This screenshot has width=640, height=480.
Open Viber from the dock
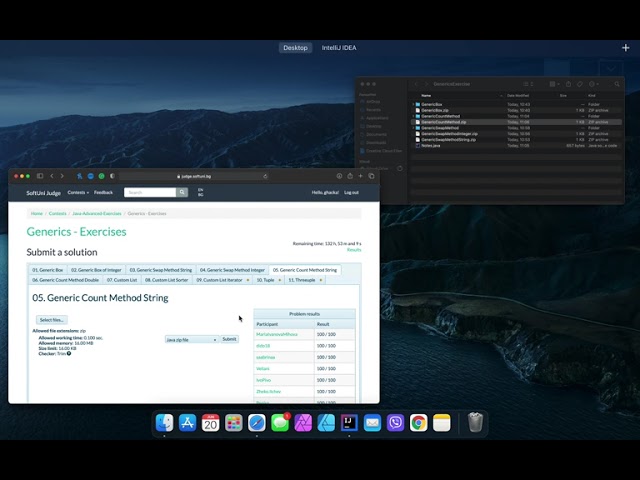[396, 423]
